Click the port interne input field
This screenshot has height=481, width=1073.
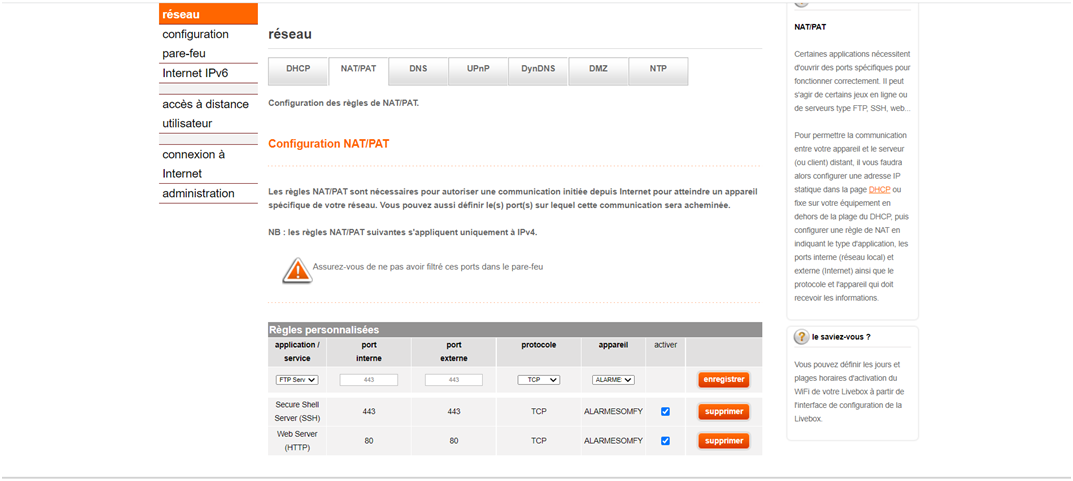click(x=369, y=380)
